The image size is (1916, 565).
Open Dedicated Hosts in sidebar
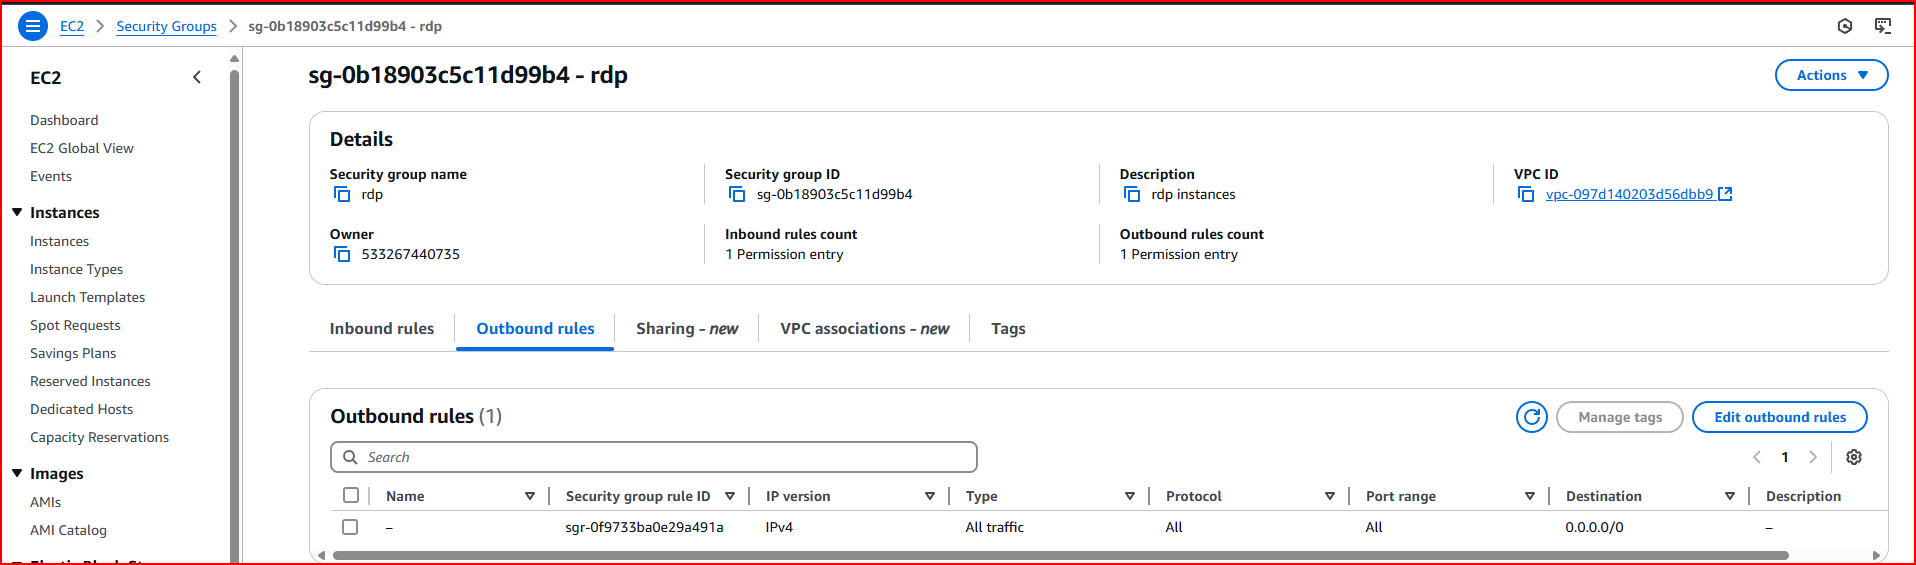81,409
